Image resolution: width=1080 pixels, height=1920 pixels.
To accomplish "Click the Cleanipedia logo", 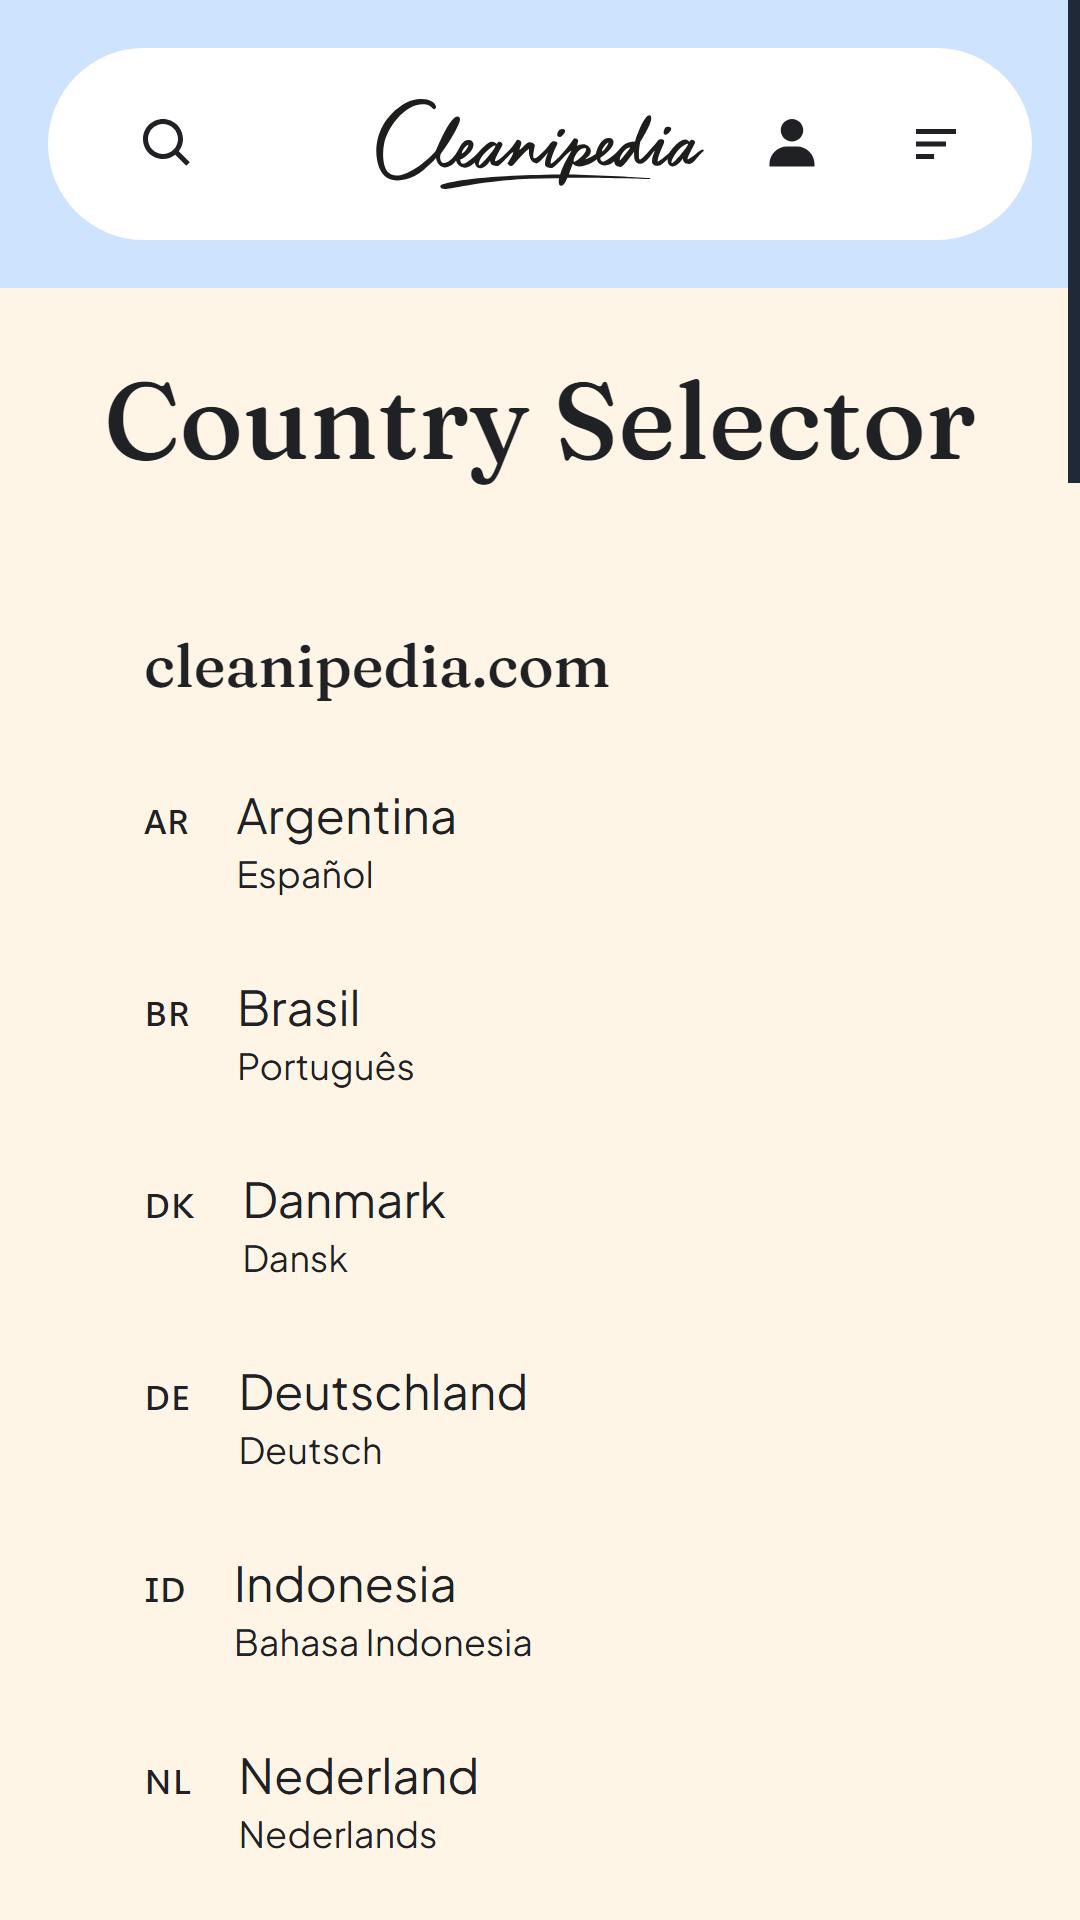I will 540,143.
